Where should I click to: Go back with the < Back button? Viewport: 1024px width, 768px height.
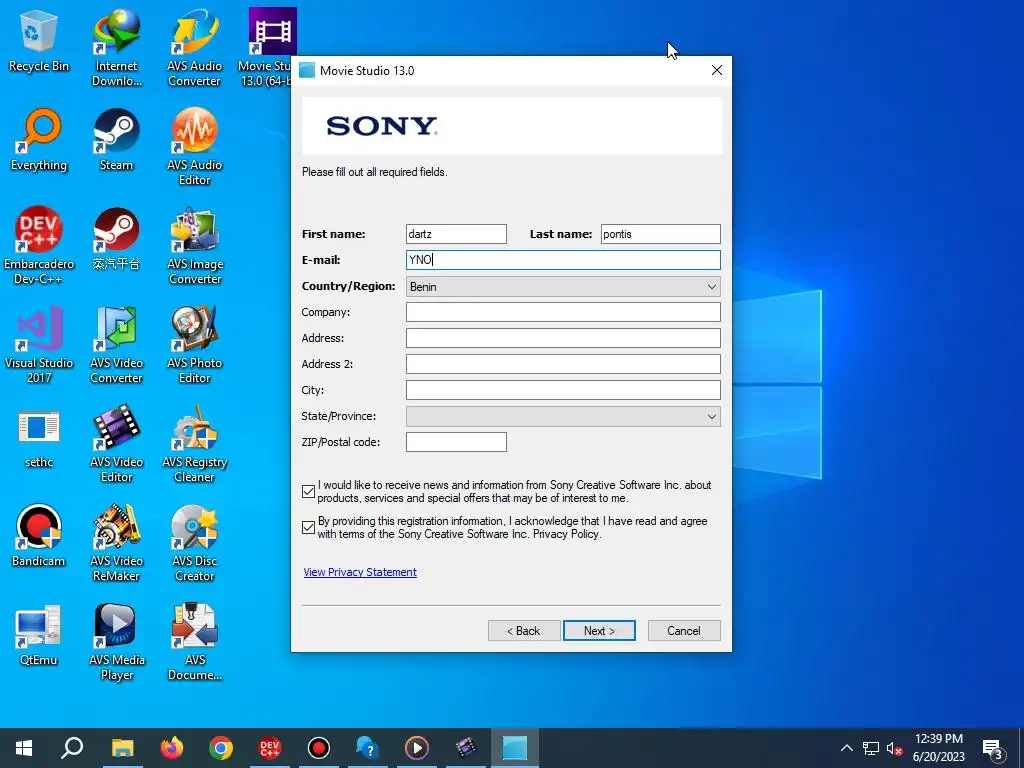click(x=524, y=631)
